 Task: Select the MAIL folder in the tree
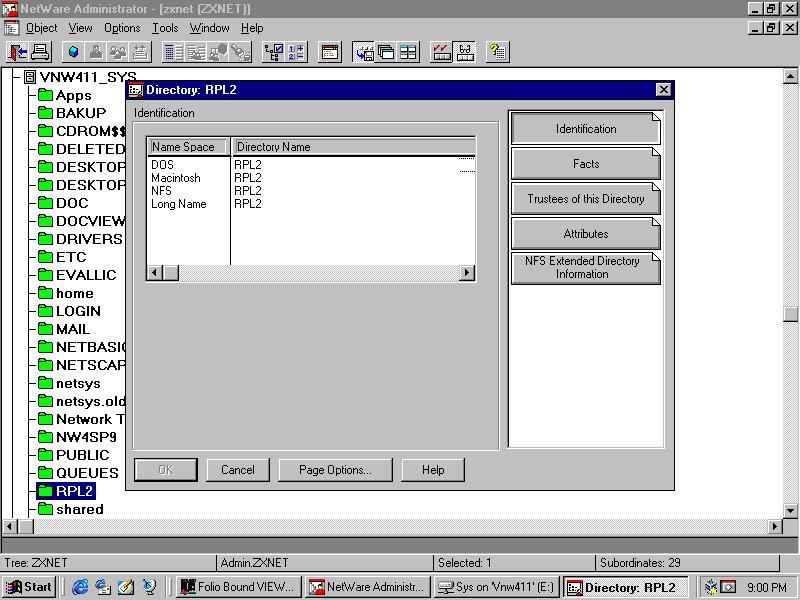(64, 329)
